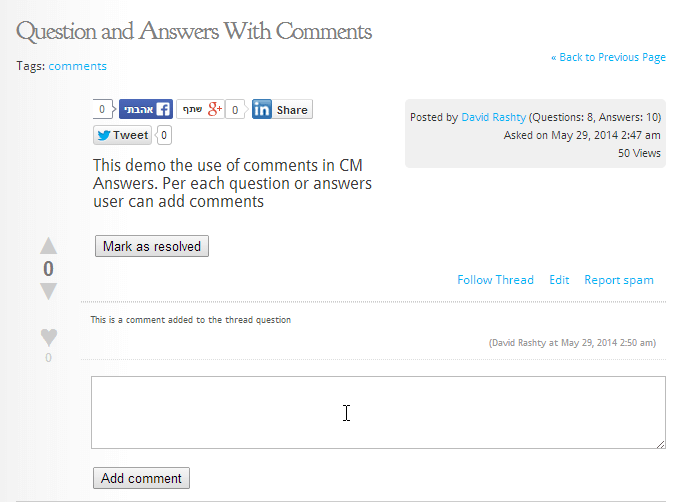Upvote the question with the up arrow

[48, 246]
